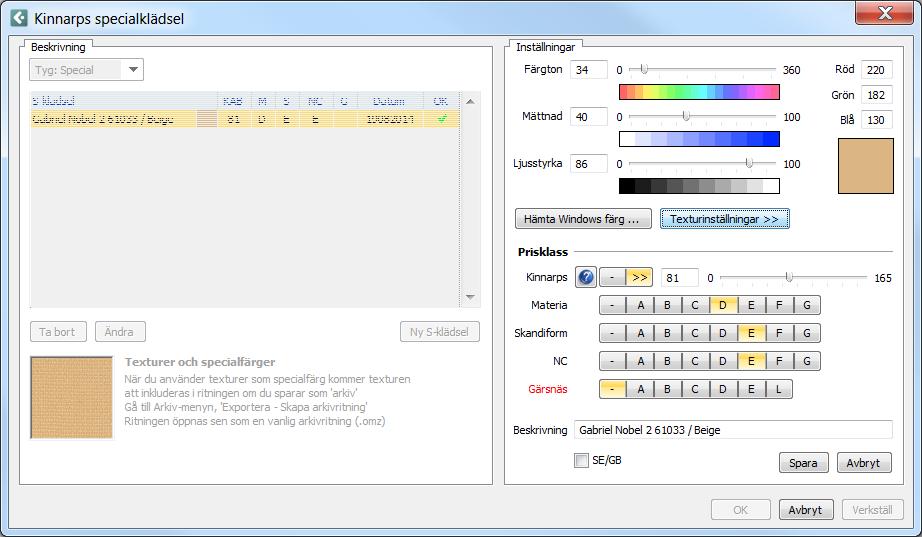Viewport: 922px width, 537px height.
Task: Select NC price class G
Action: [x=807, y=361]
